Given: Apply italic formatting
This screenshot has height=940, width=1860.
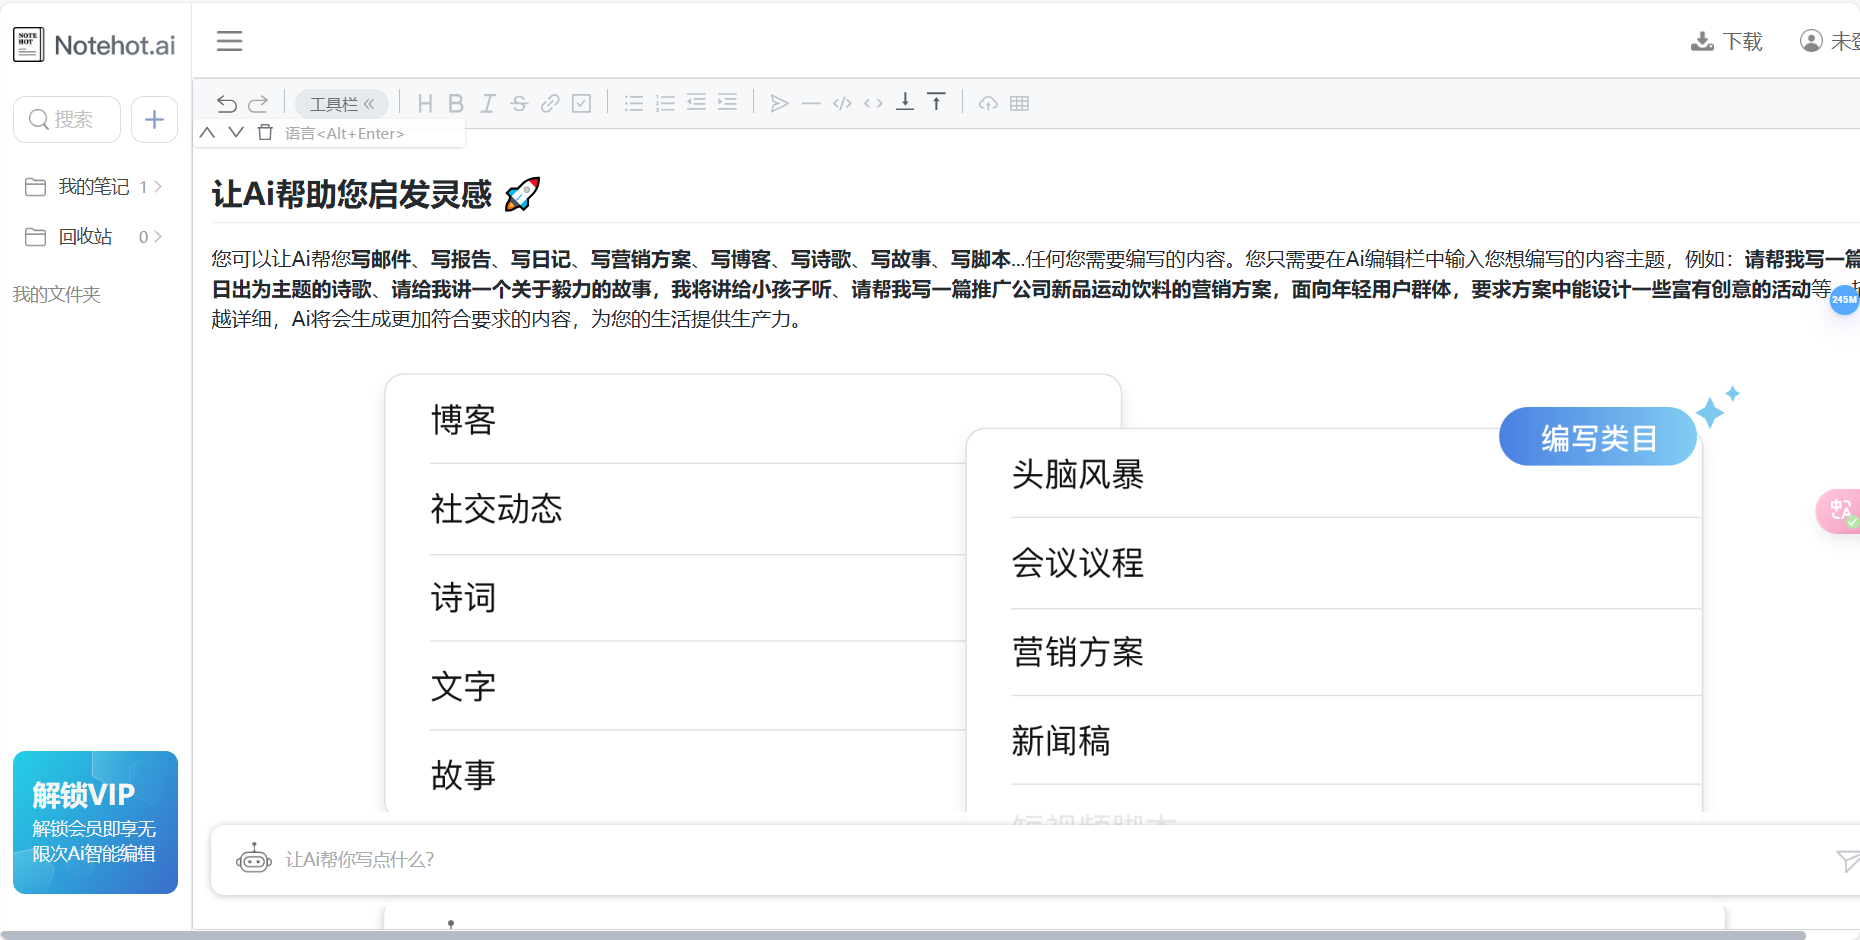Looking at the screenshot, I should (x=488, y=103).
